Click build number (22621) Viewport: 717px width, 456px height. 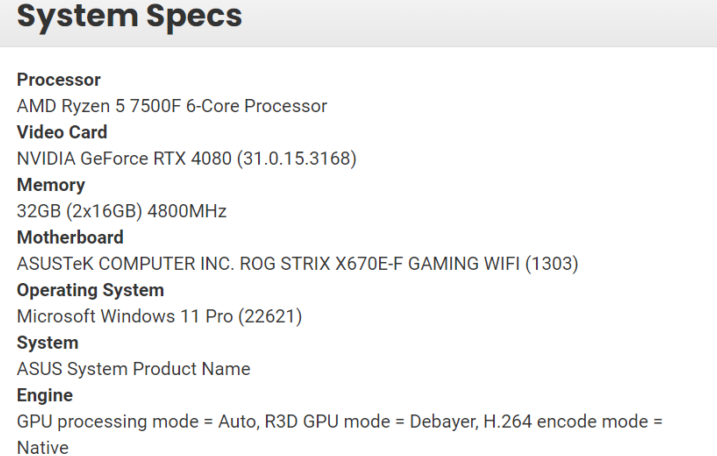pos(270,317)
